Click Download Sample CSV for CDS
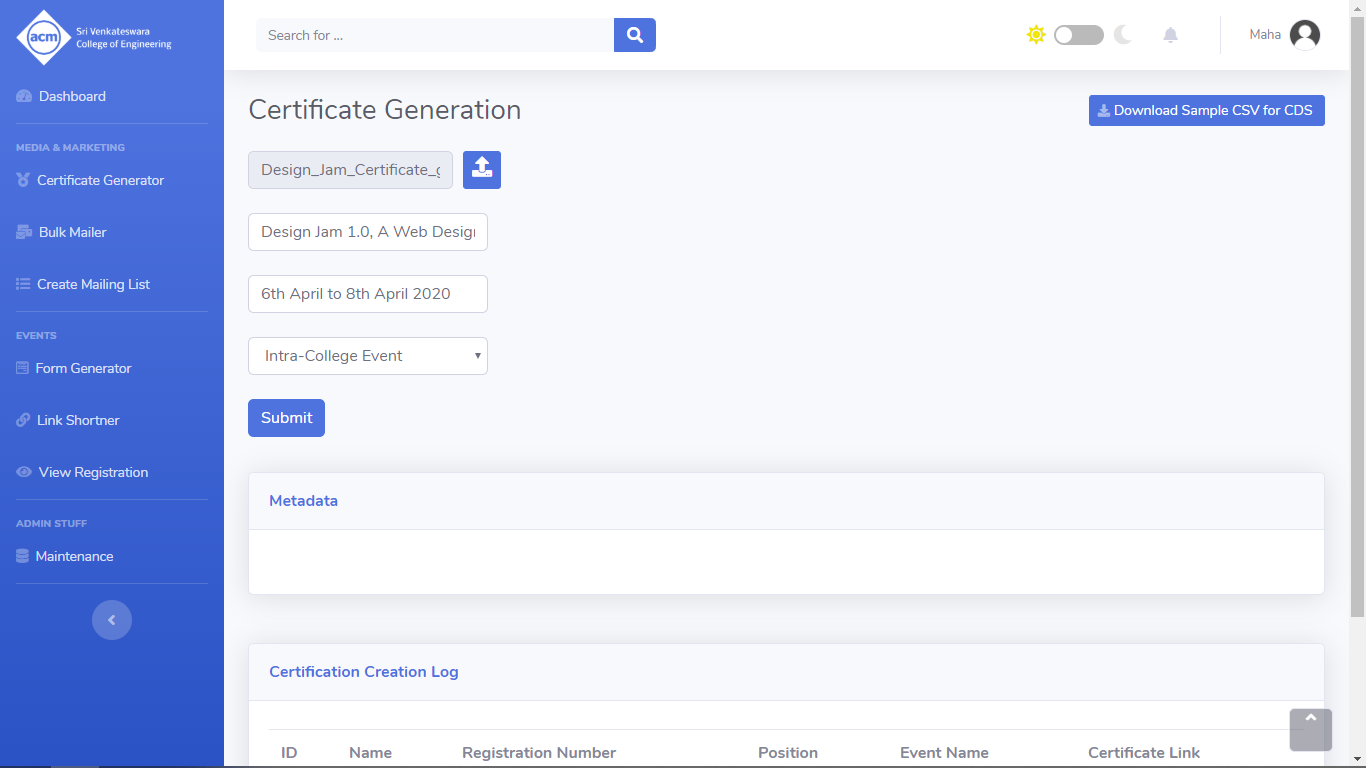 coord(1206,110)
